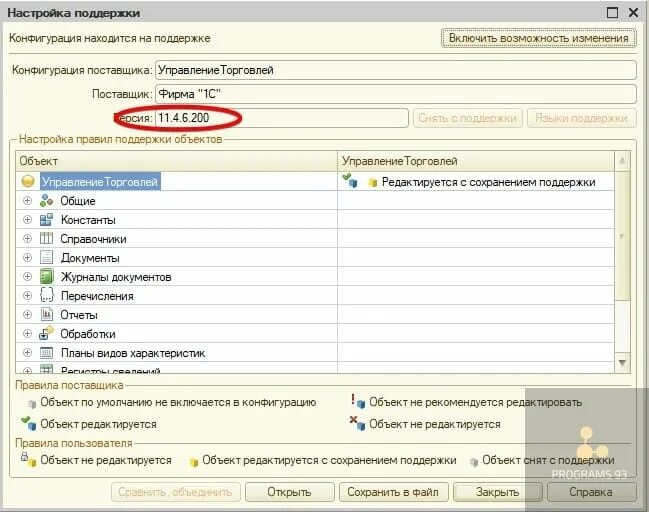Expand the Отчеты tree node
The width and height of the screenshot is (649, 512).
(x=27, y=315)
